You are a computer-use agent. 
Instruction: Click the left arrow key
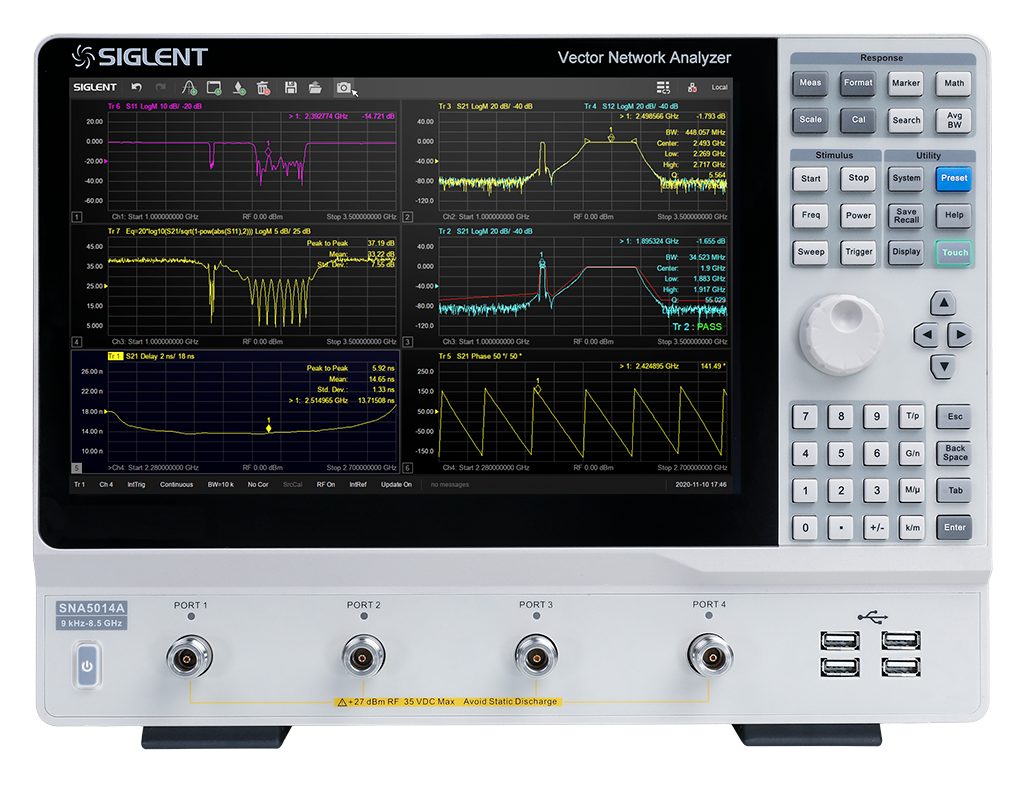925,335
